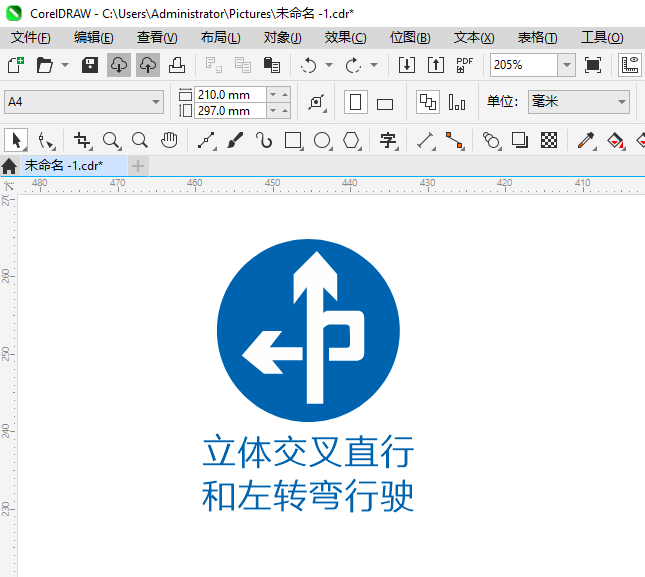Open the 布局(L) menu
The width and height of the screenshot is (645, 577).
pos(220,38)
